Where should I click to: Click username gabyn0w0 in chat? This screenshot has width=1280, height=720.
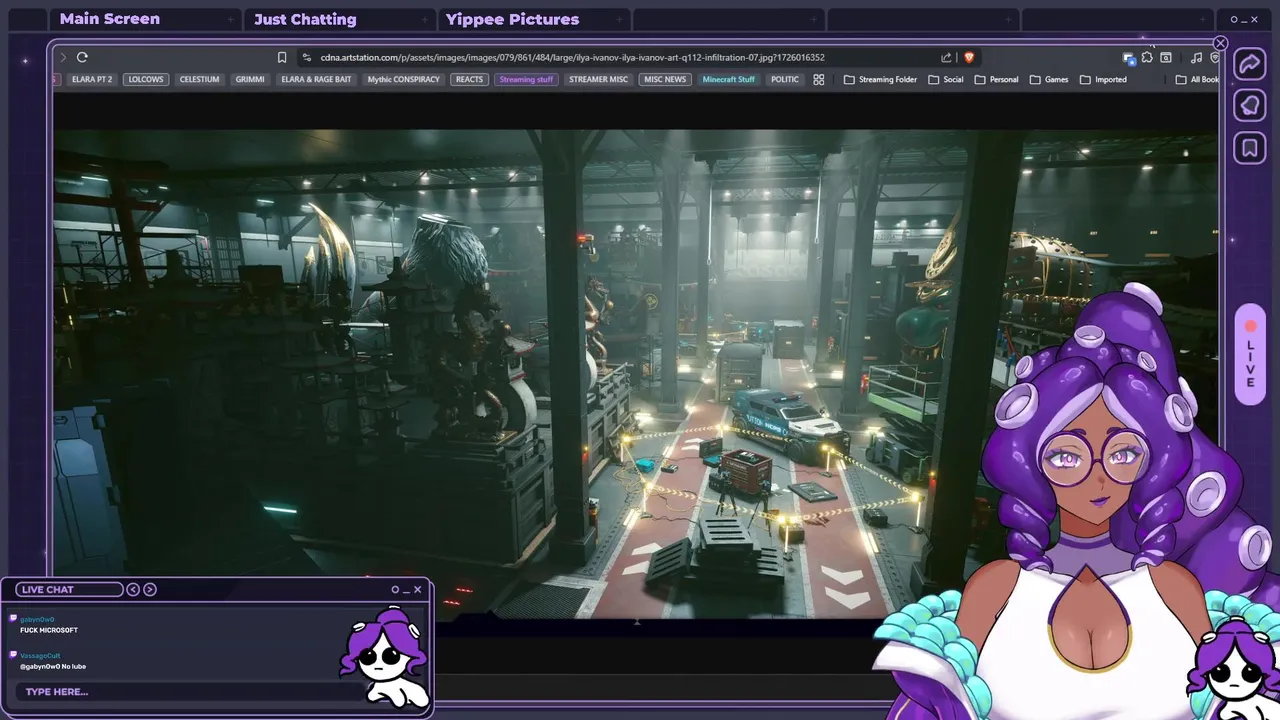(37, 620)
